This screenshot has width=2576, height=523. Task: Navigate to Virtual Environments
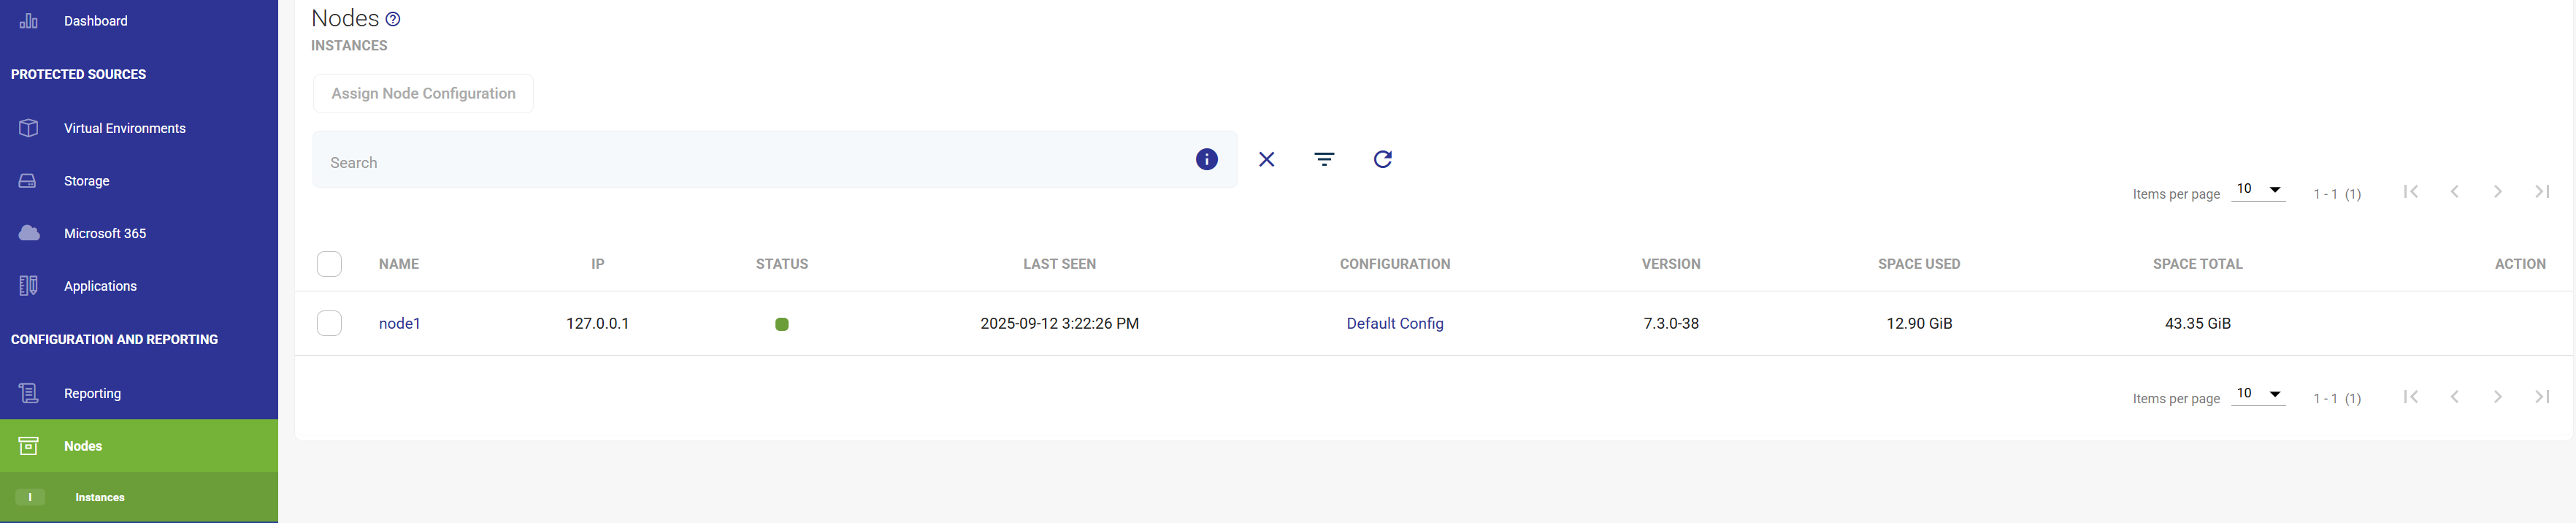click(x=124, y=128)
